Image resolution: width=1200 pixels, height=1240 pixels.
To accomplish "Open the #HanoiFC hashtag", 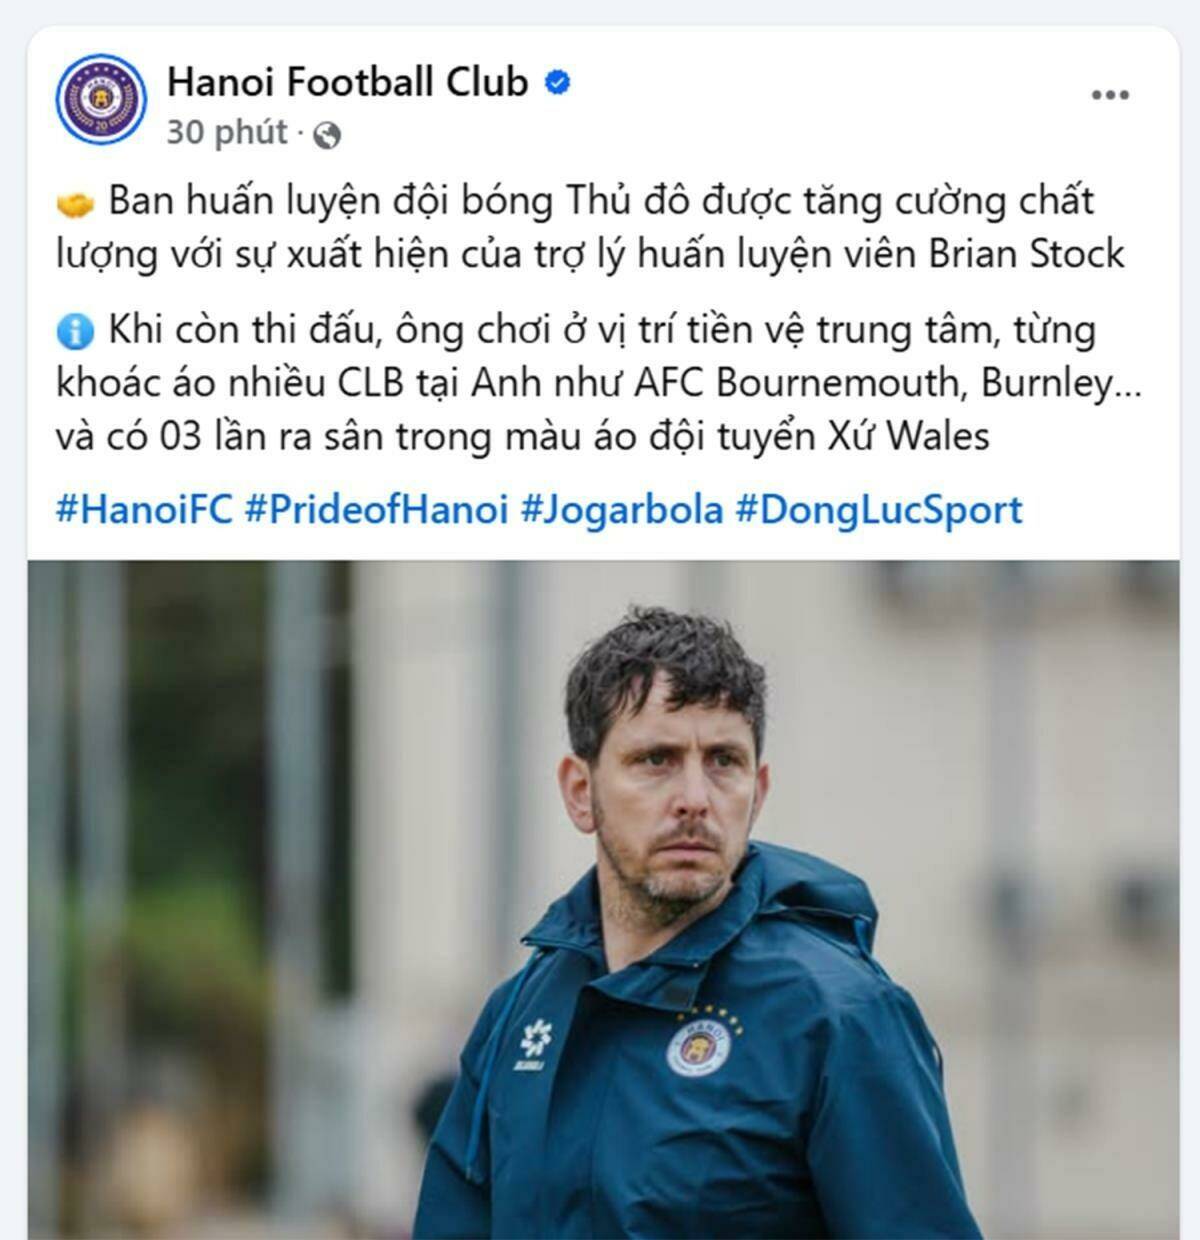I will (x=144, y=509).
